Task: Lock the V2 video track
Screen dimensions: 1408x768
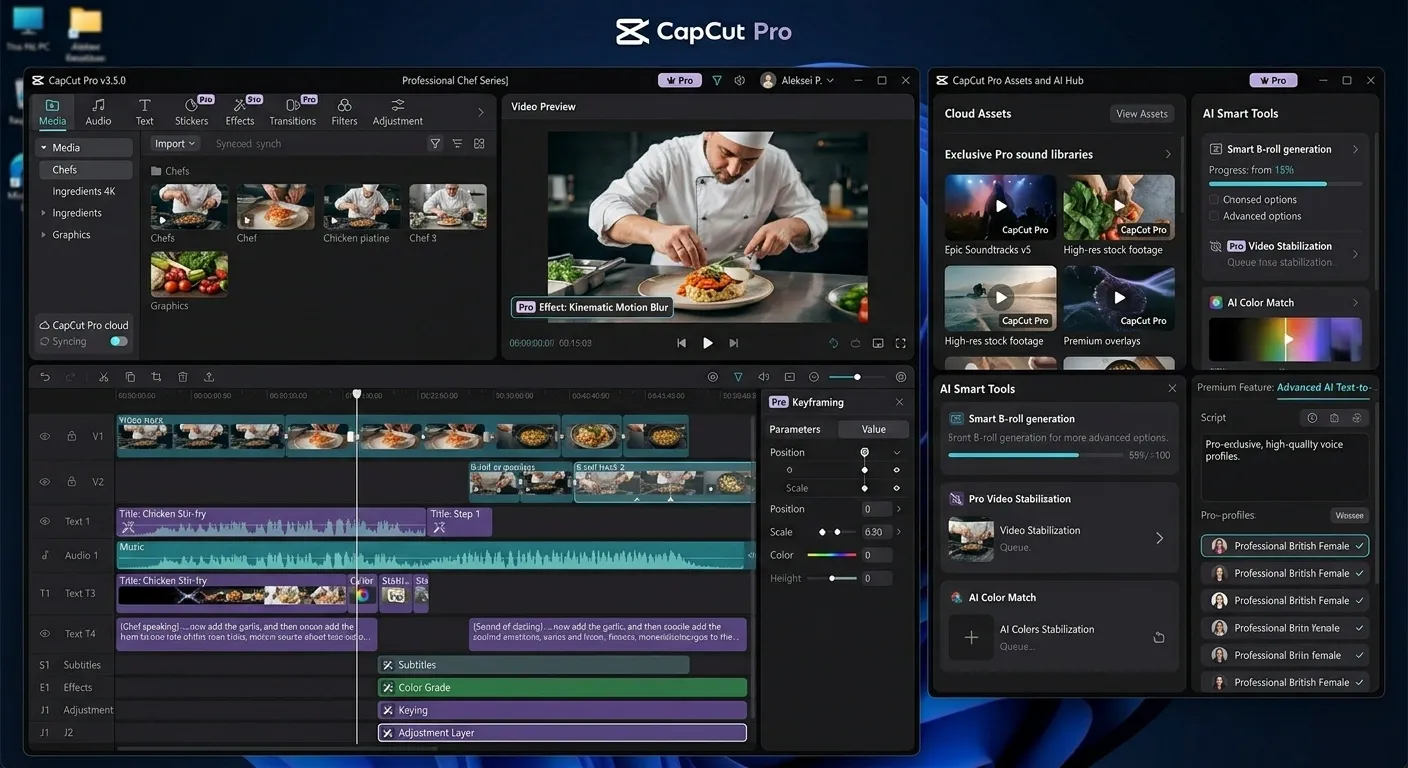Action: 71,482
